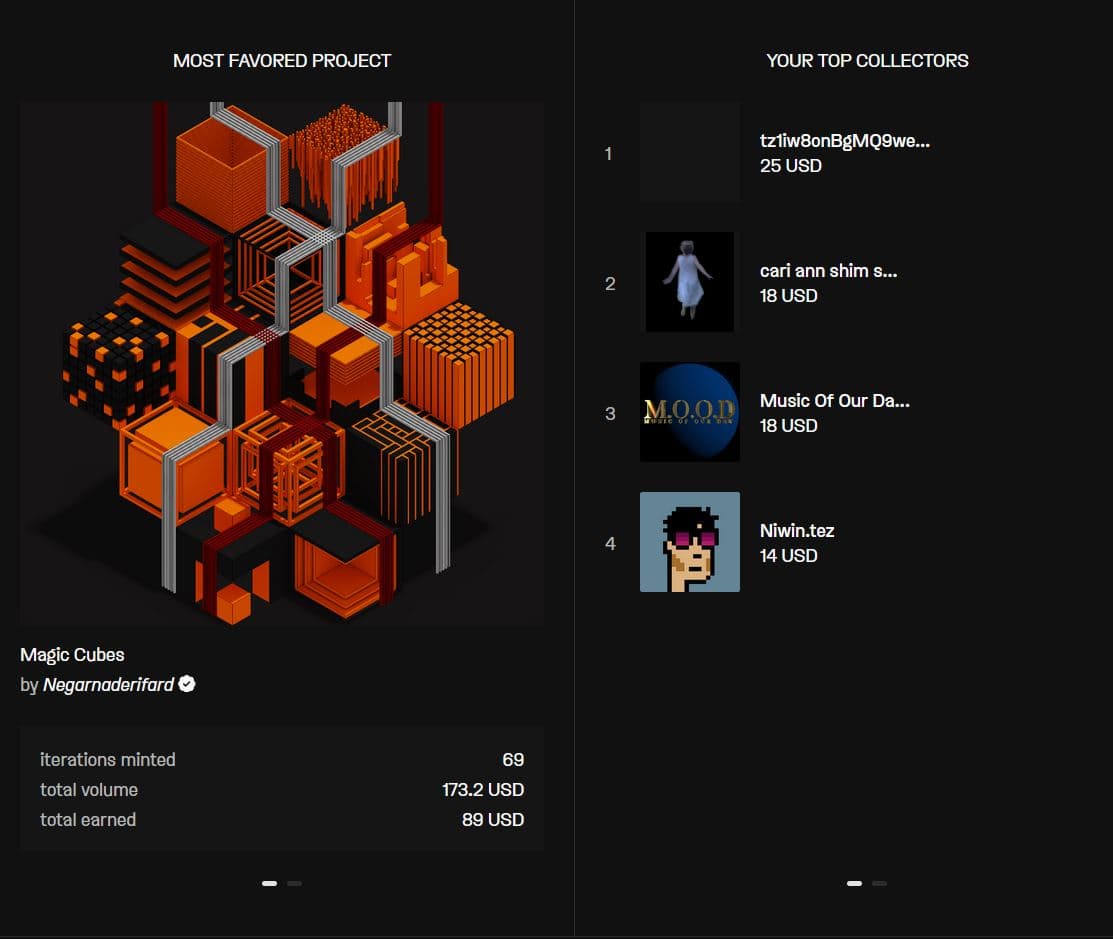Screen dimensions: 1113x939
Task: Select second pagination dot under Top Collectors
Action: pyautogui.click(x=879, y=884)
